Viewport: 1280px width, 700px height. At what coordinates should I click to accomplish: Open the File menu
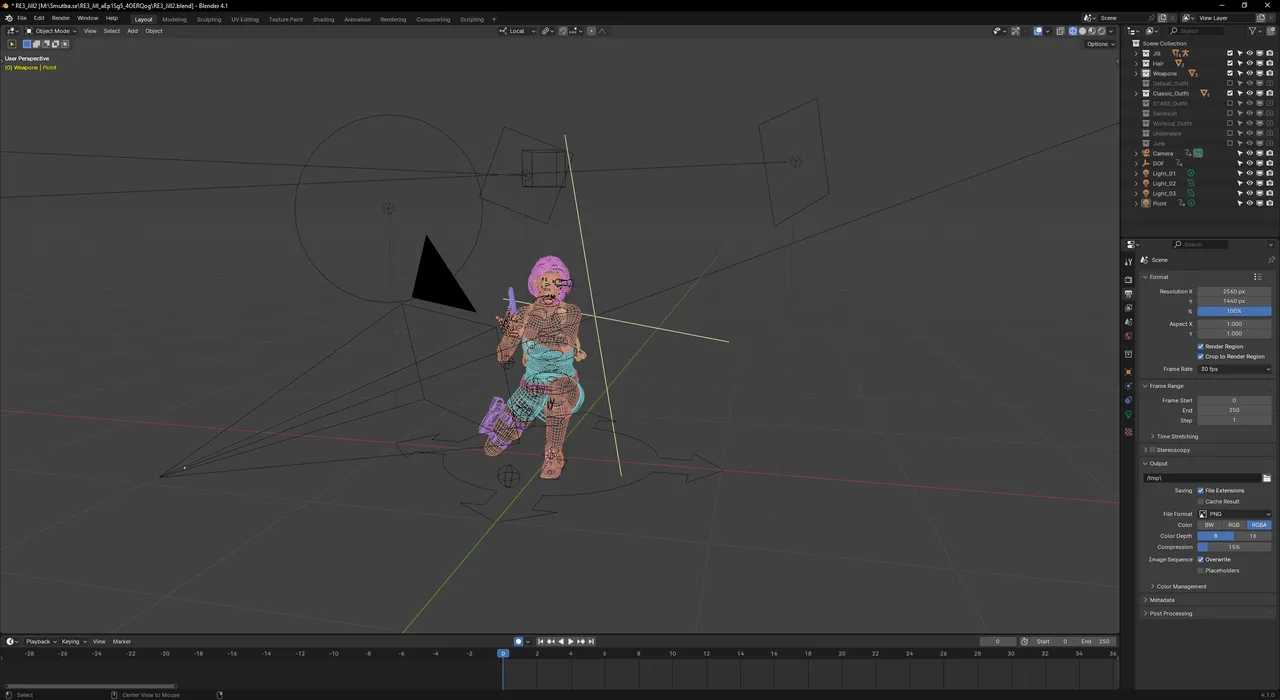click(x=22, y=18)
